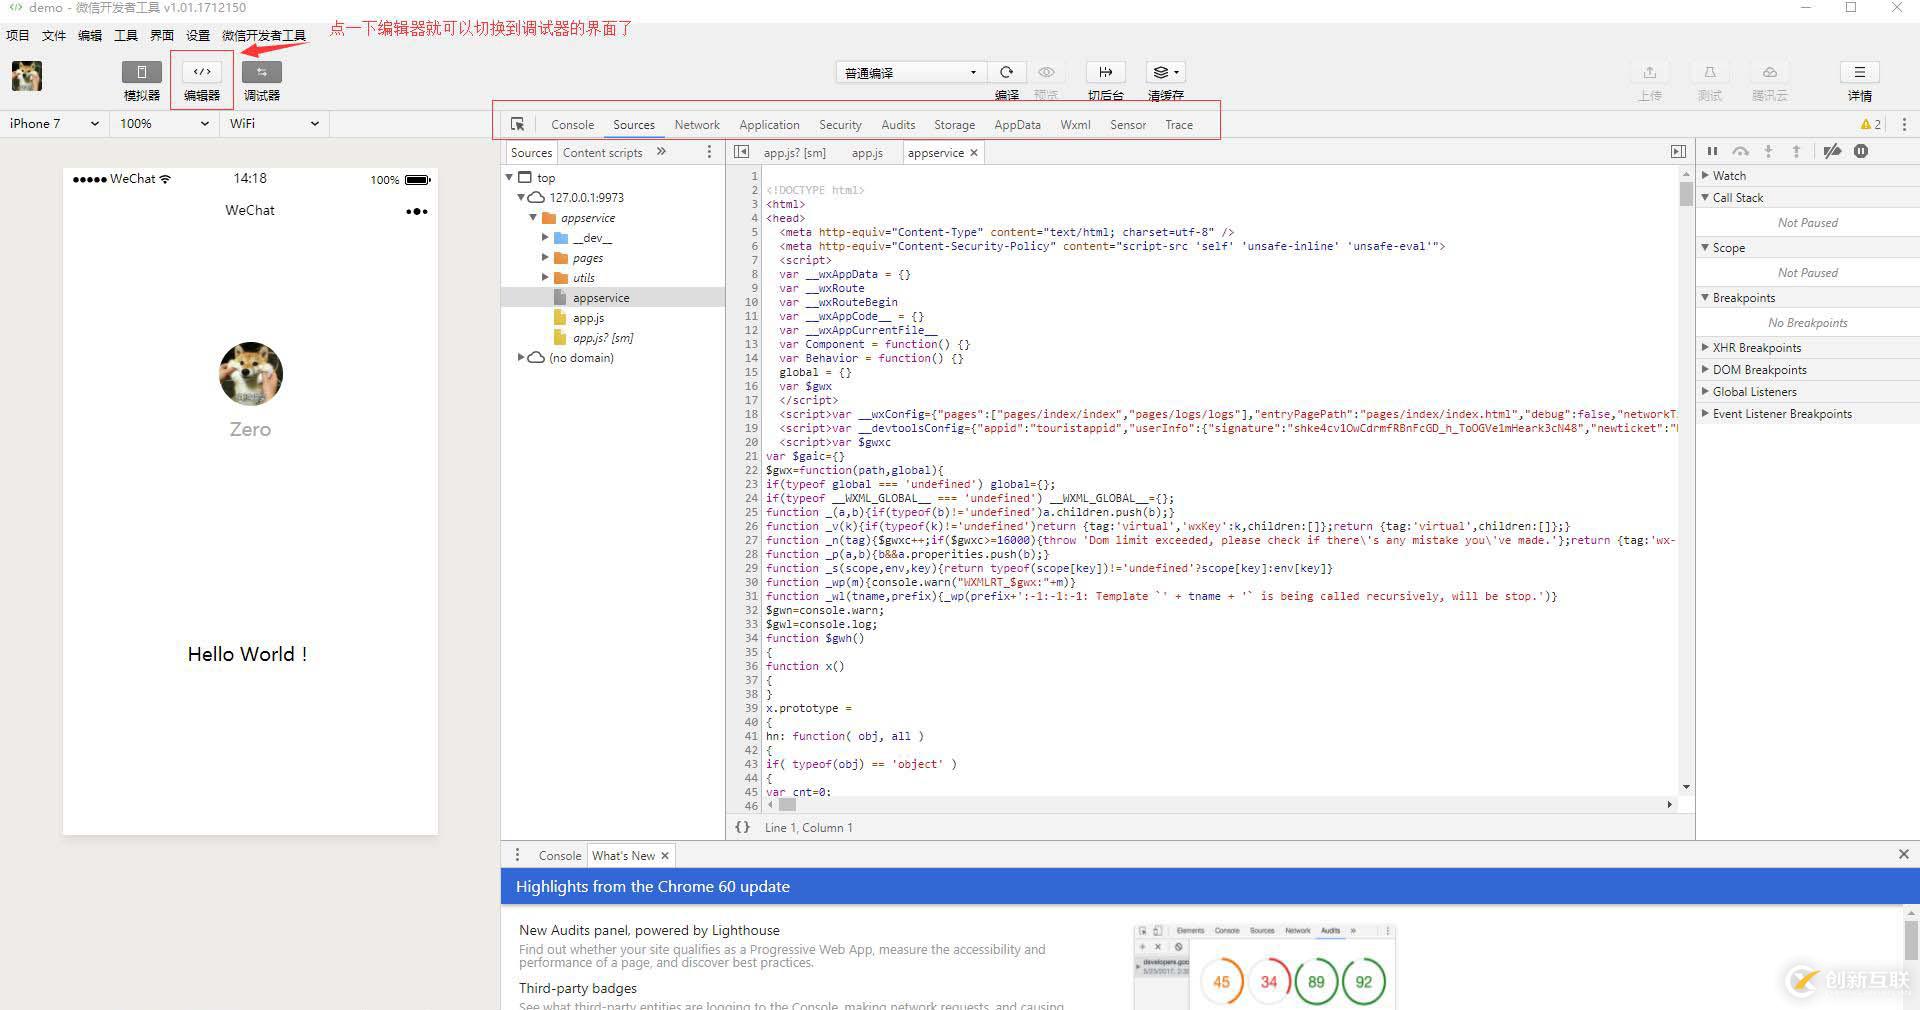This screenshot has height=1010, width=1920.
Task: Expand the (no domain) tree node
Action: (521, 357)
